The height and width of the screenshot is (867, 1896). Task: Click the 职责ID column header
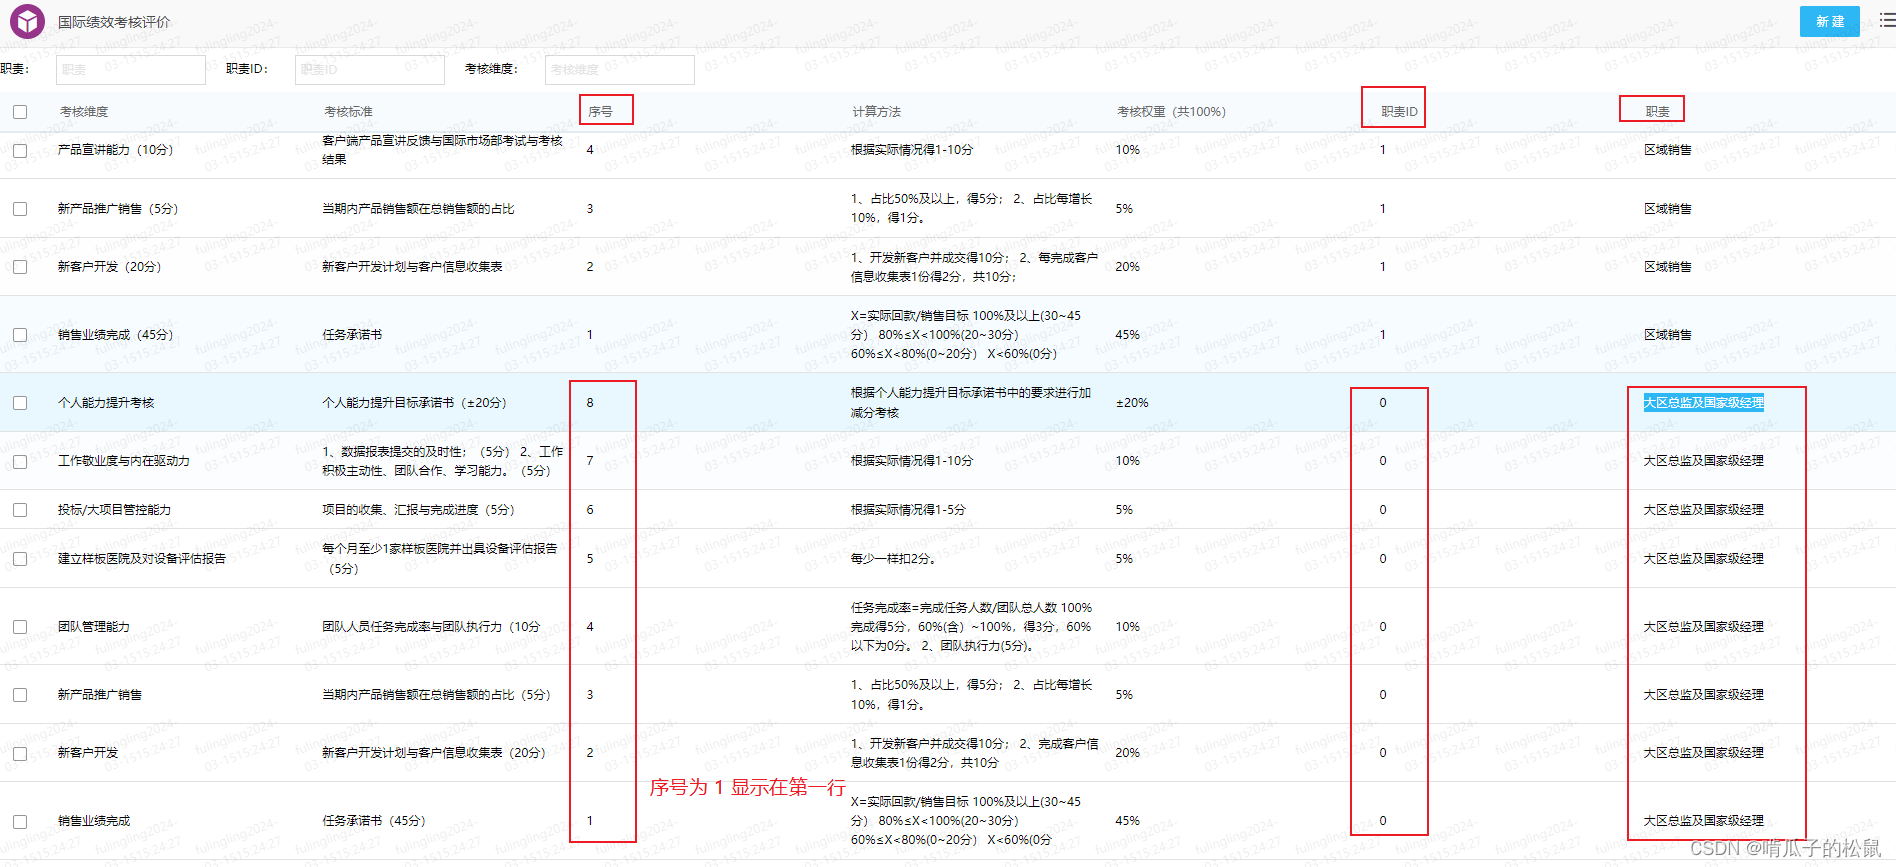(1399, 112)
